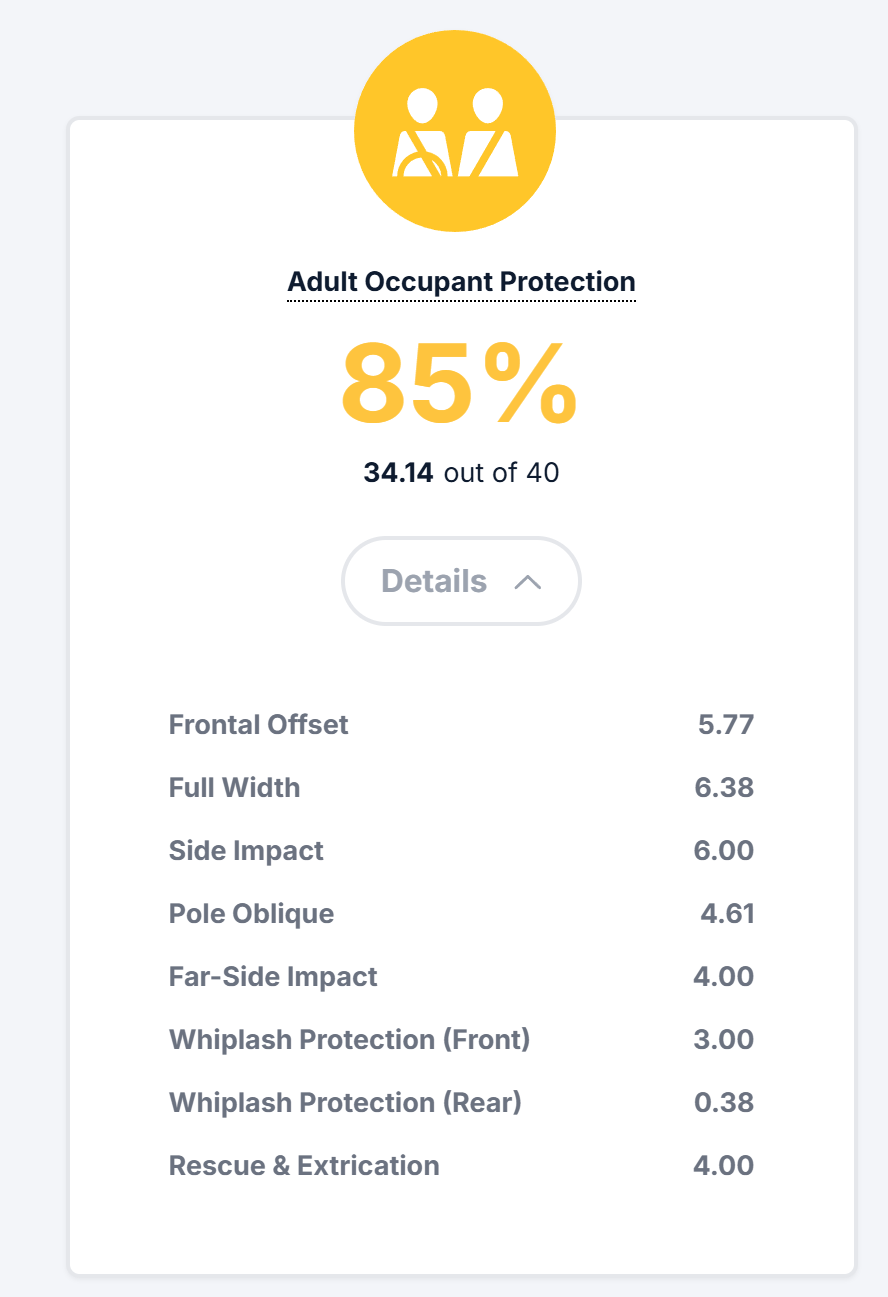Screen dimensions: 888x1297
Task: Click the Full Width score 6.38
Action: click(x=724, y=787)
